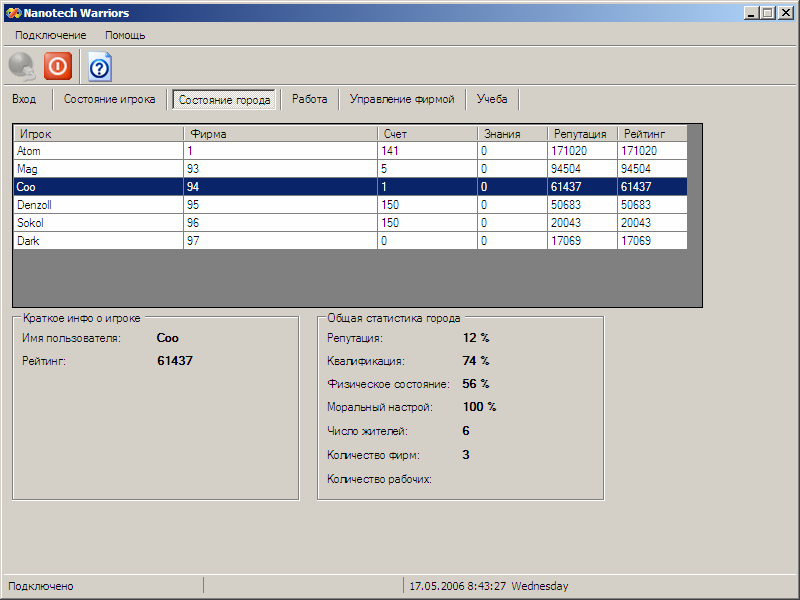Open help with the blue question-mark icon

click(x=99, y=67)
